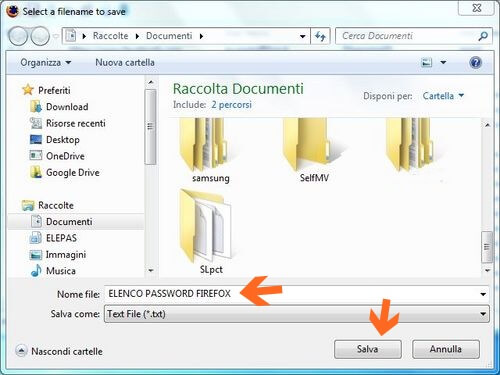Select Musica library

tap(61, 271)
